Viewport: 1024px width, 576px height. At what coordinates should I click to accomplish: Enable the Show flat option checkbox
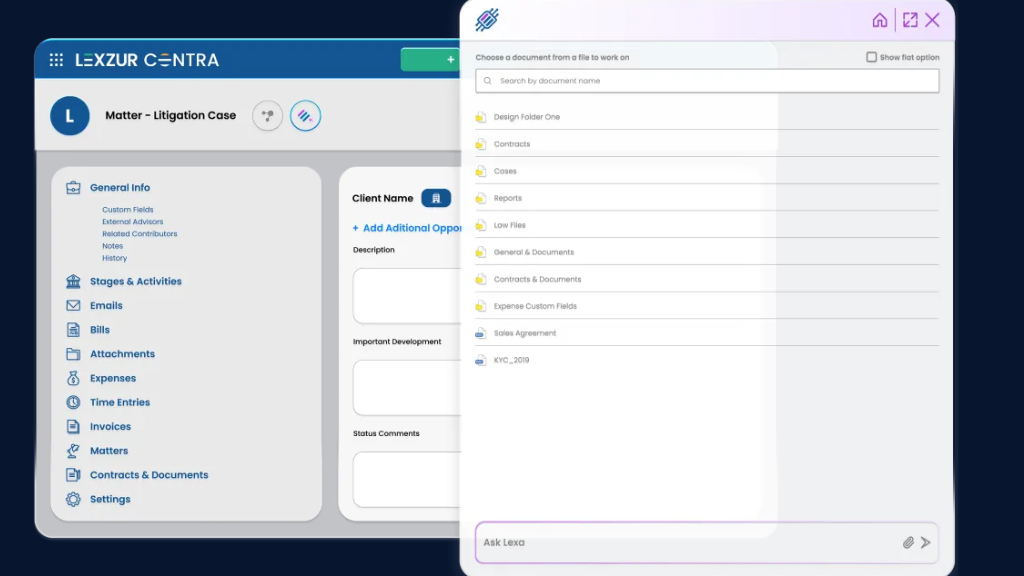pos(872,57)
